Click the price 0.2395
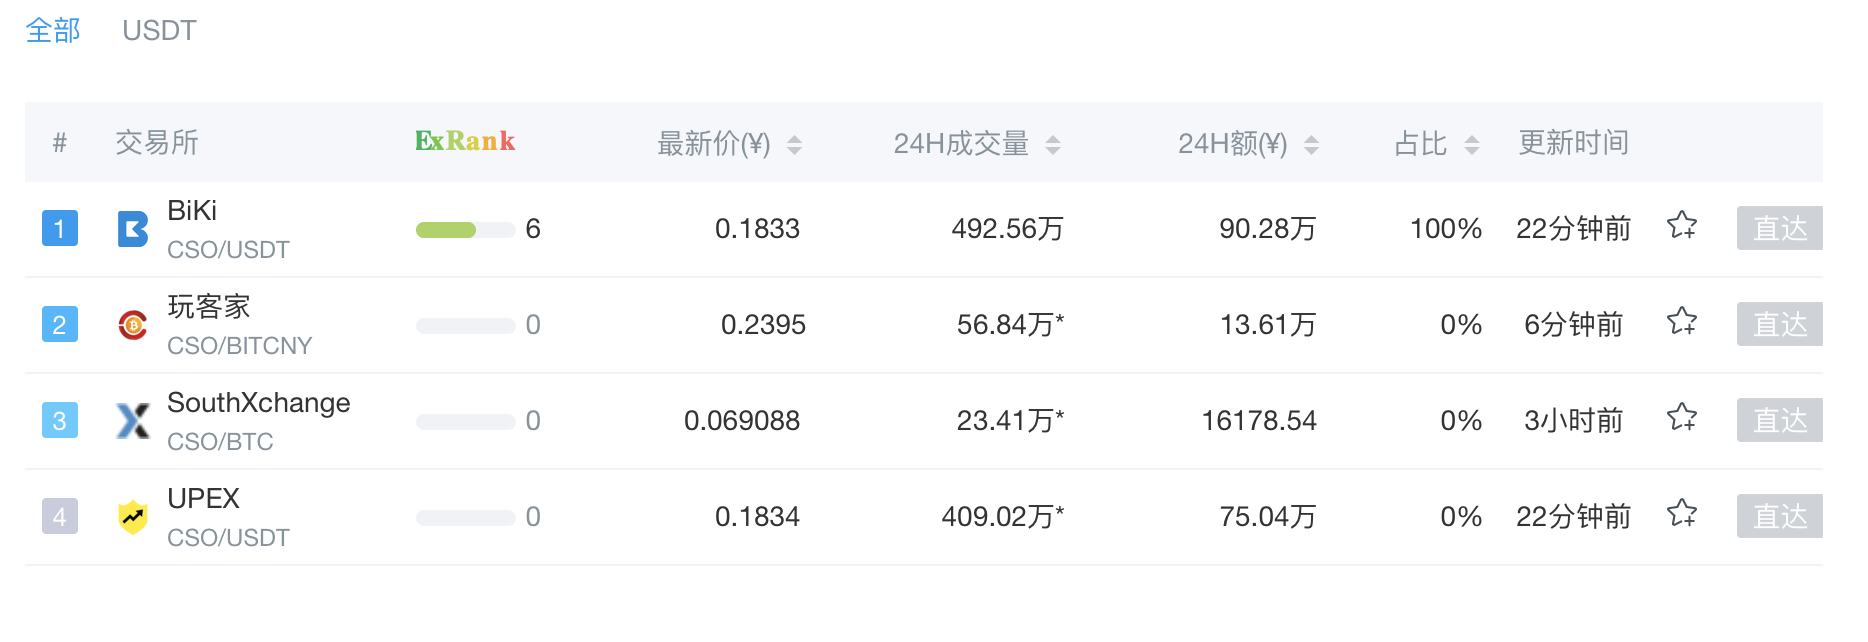 point(763,325)
